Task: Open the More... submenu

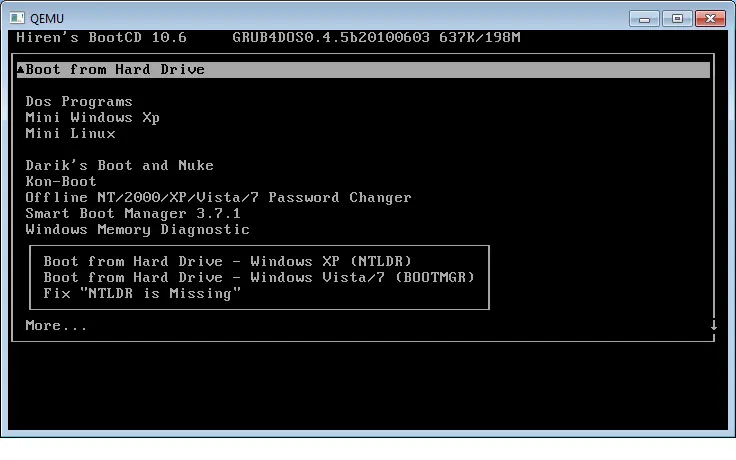Action: click(56, 325)
